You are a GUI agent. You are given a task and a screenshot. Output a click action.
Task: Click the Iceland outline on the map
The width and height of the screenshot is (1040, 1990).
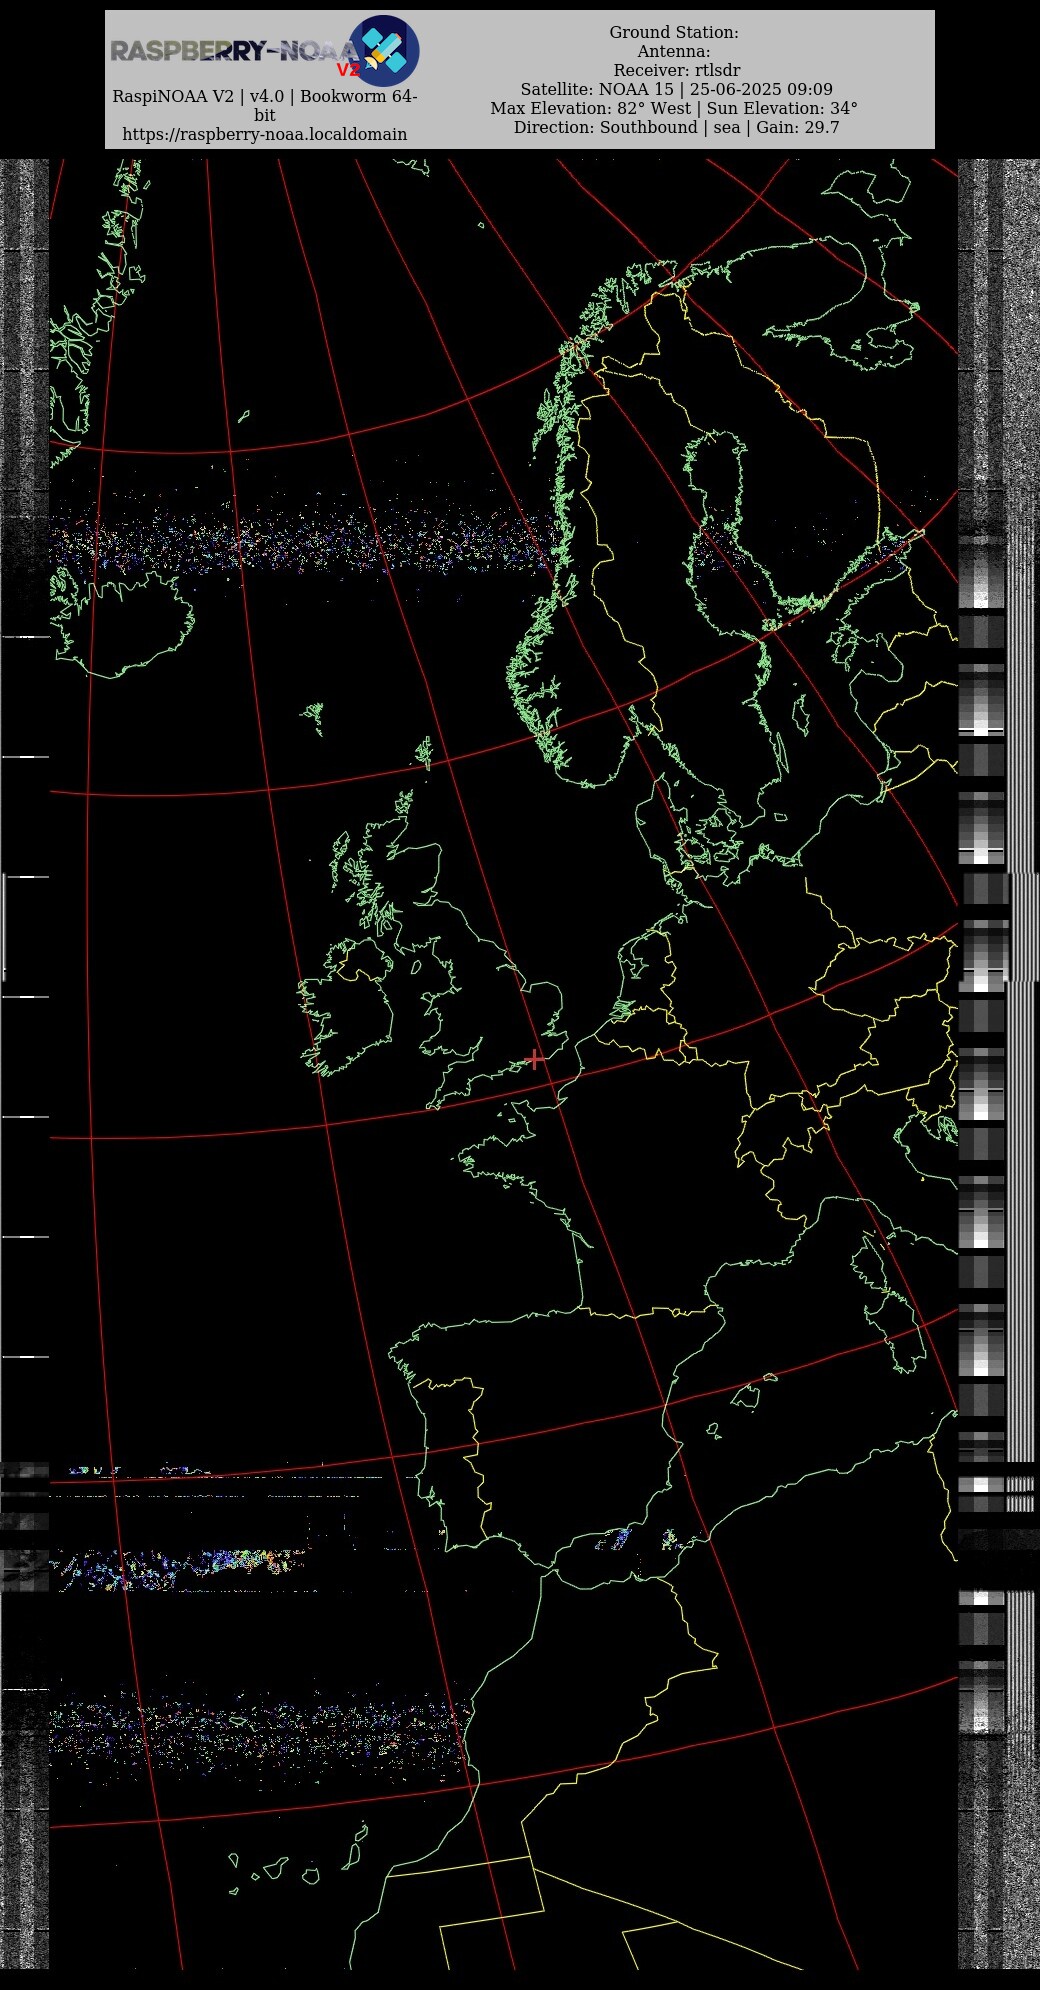pos(120,622)
